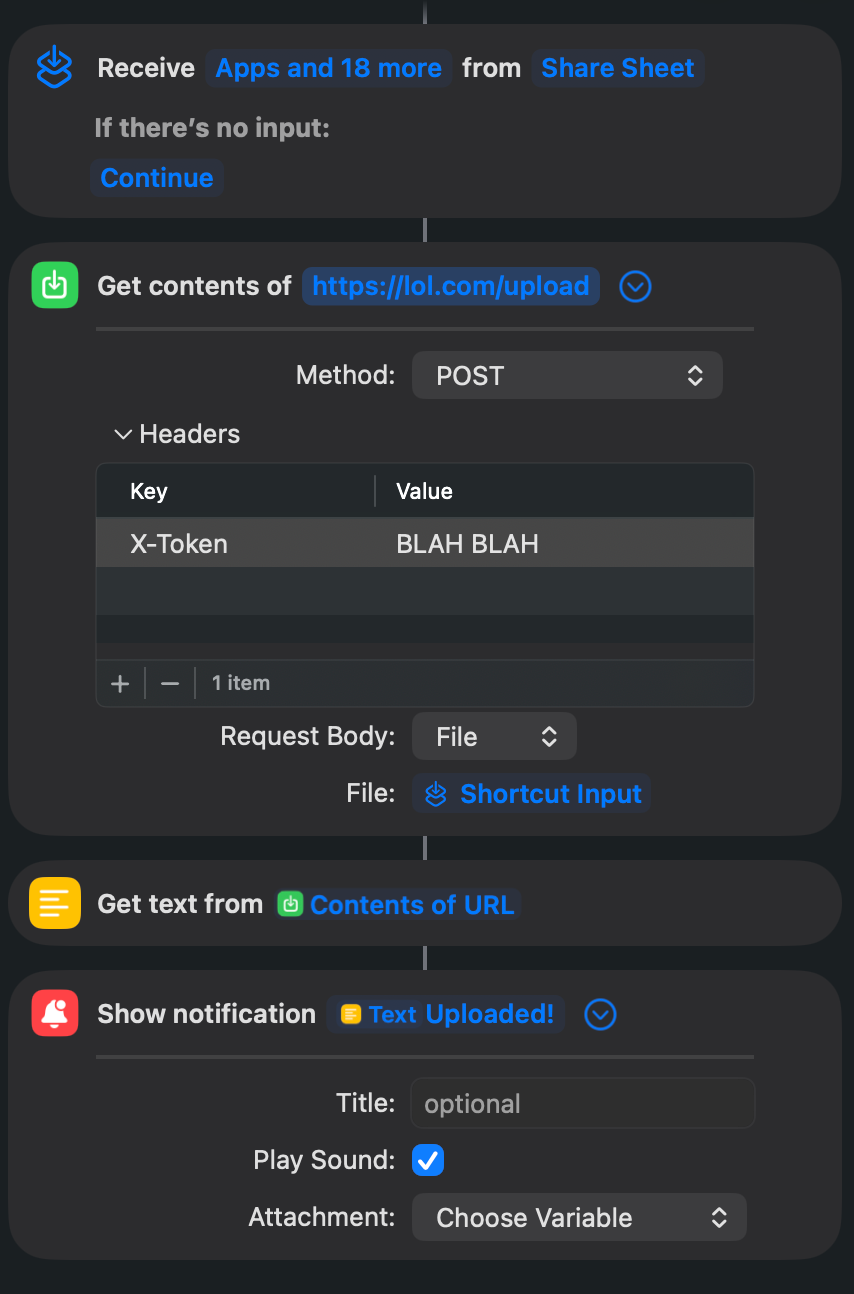
Task: Click the Apps and 18 more input types
Action: (x=329, y=68)
